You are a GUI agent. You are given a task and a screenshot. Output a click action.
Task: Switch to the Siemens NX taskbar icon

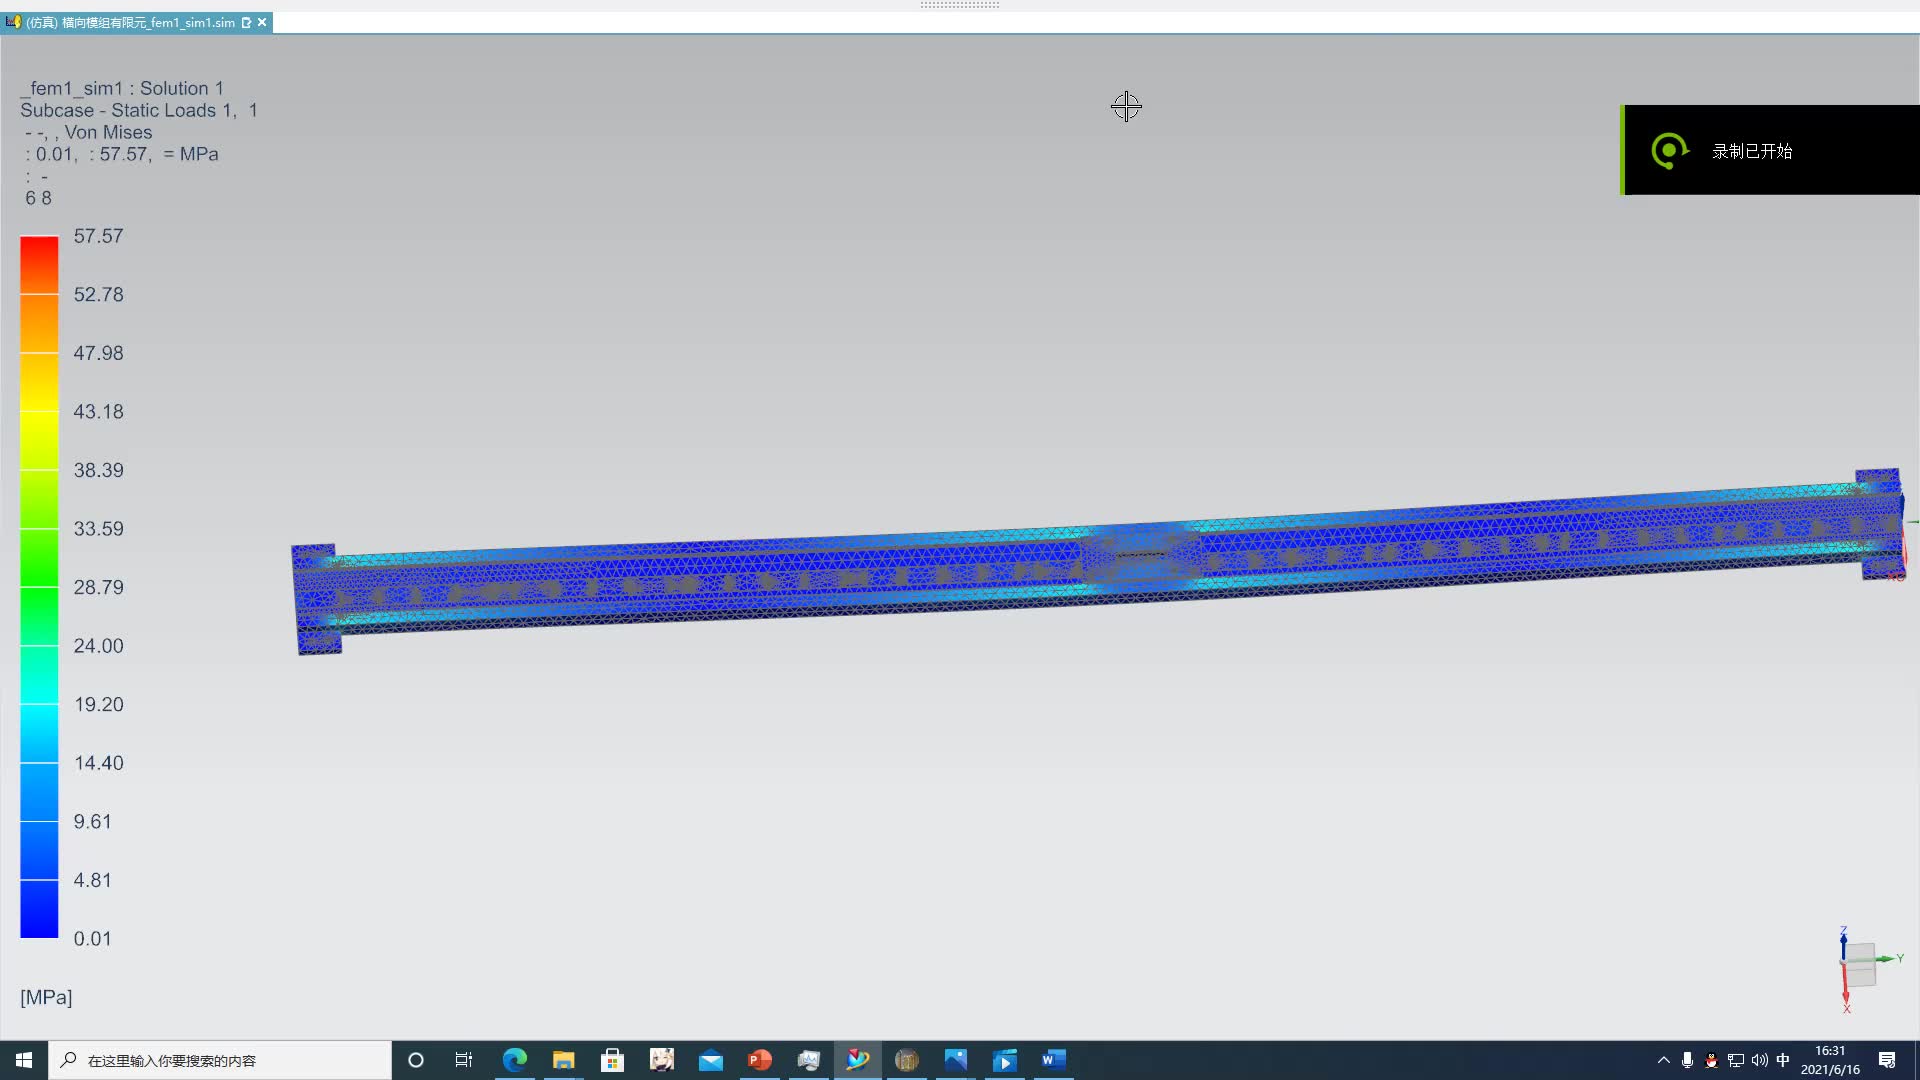point(858,1060)
